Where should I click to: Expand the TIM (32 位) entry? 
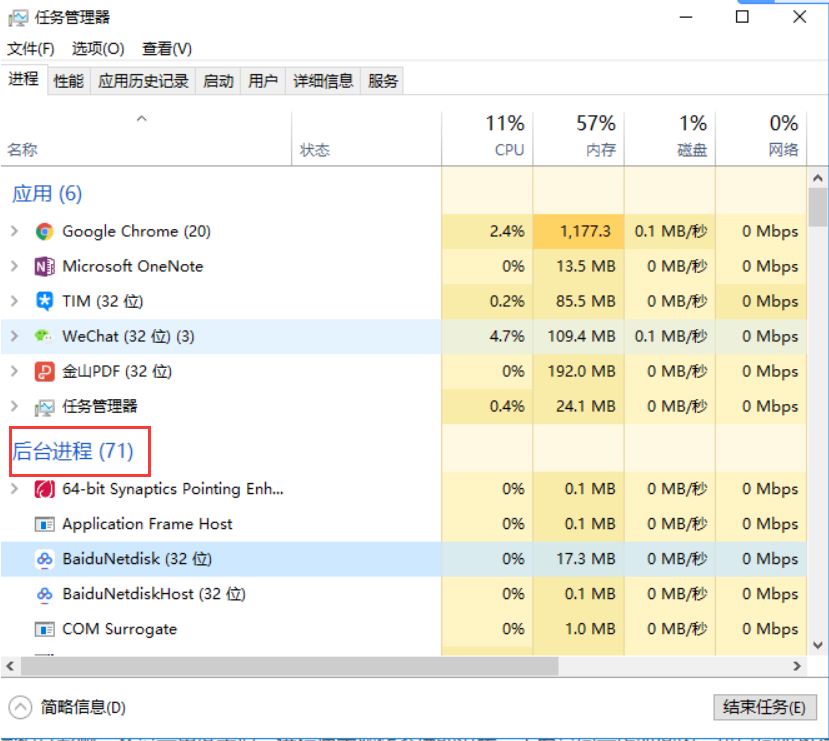(14, 301)
